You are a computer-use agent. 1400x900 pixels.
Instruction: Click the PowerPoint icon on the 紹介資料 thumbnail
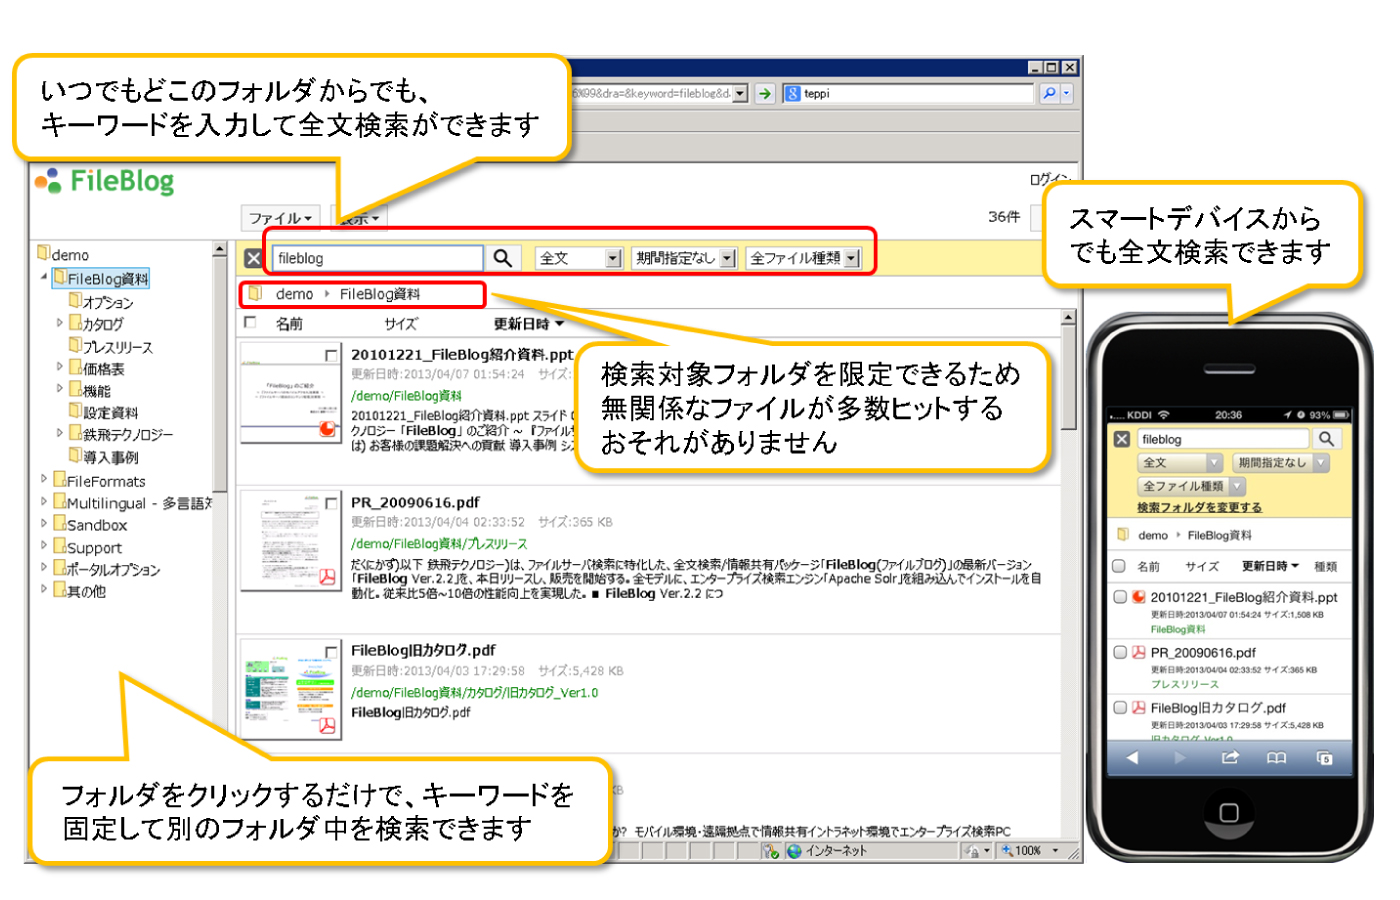pos(326,428)
